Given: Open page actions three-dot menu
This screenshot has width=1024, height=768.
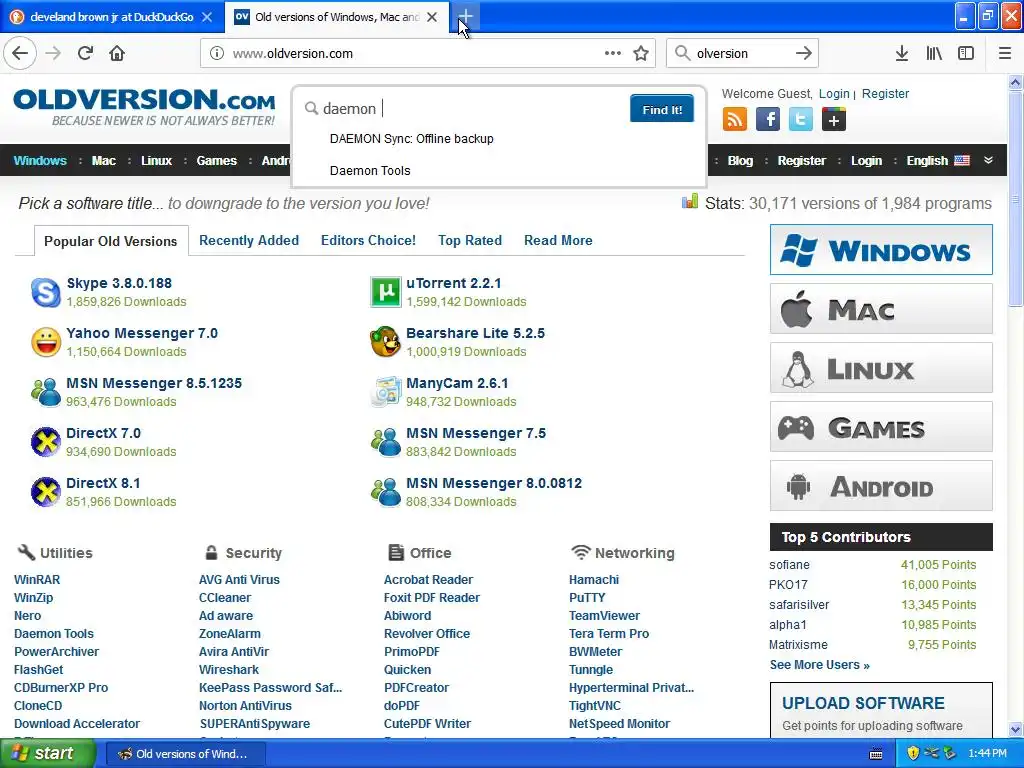Looking at the screenshot, I should coord(613,53).
